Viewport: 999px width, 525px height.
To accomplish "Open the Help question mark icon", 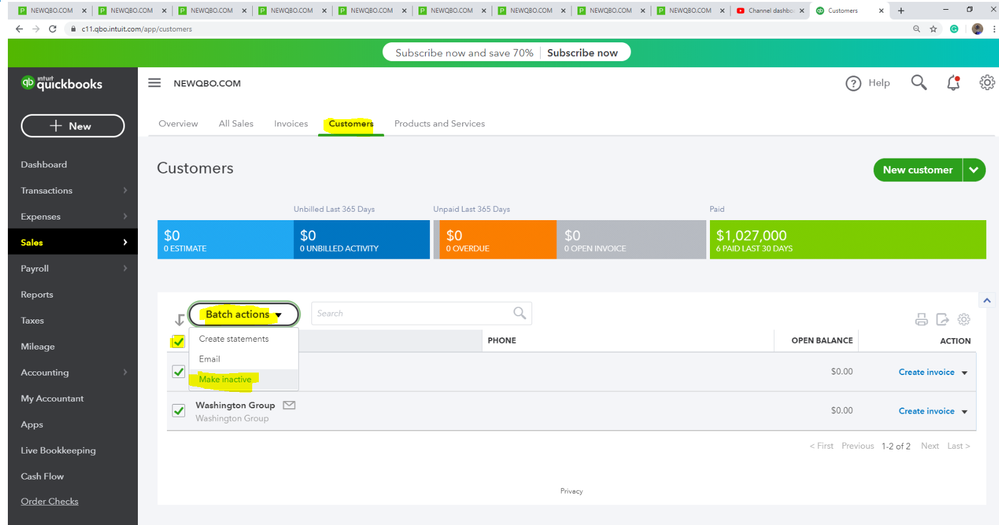I will (853, 83).
